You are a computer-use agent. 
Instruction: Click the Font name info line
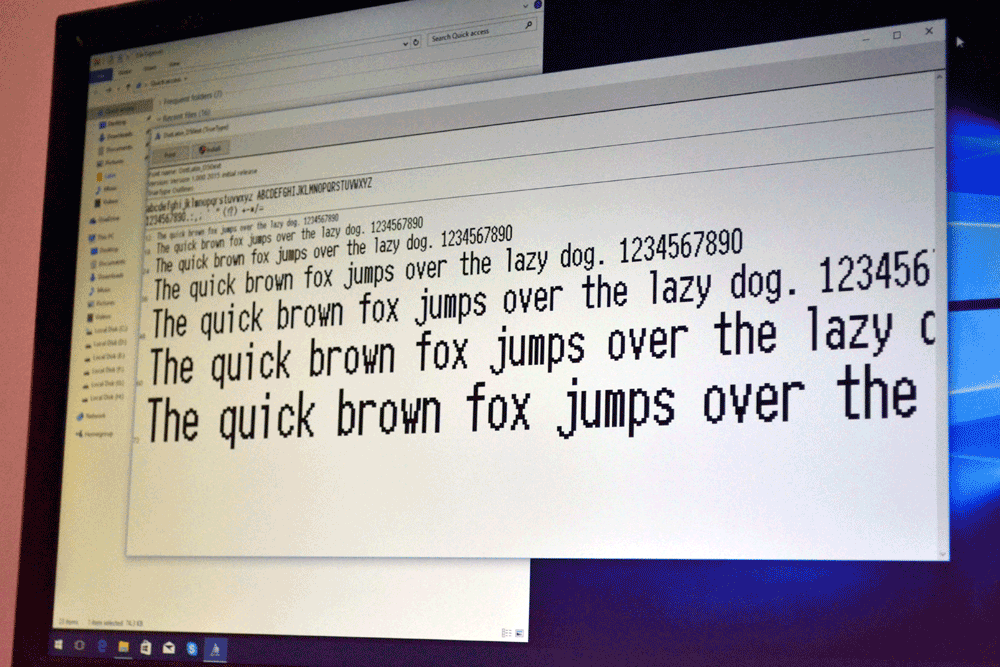point(185,168)
